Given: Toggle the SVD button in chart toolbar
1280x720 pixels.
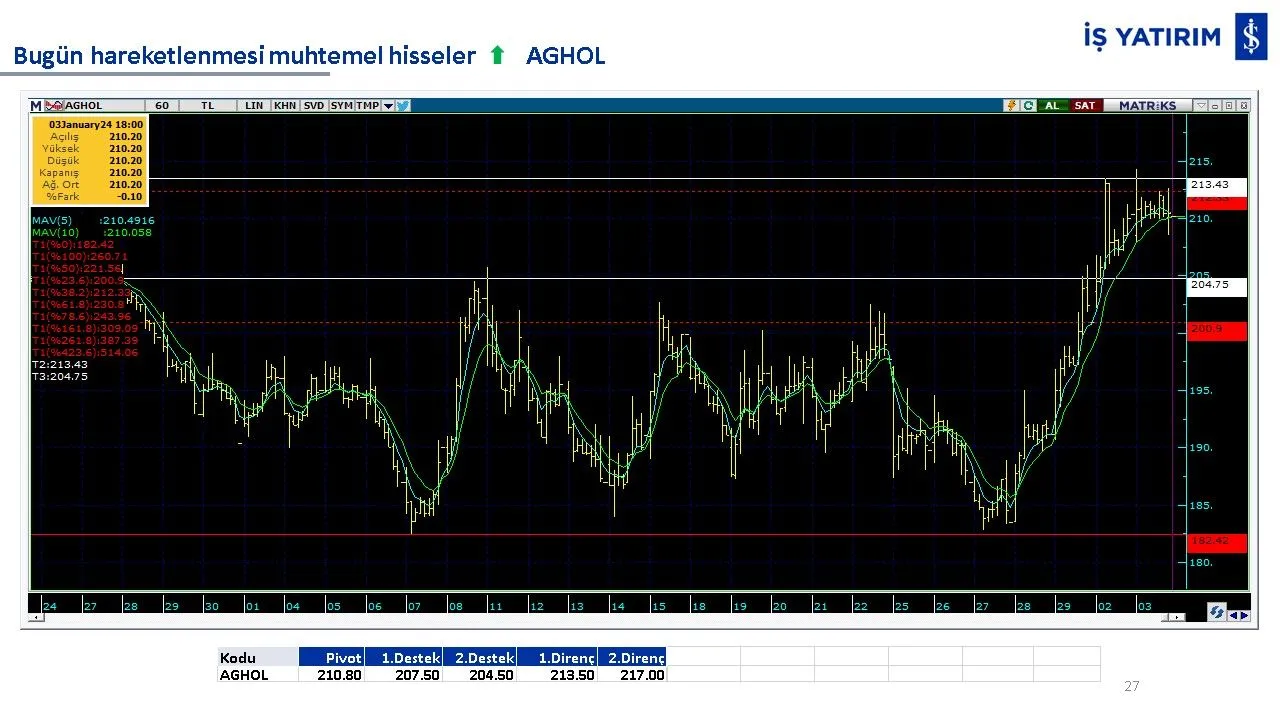Looking at the screenshot, I should coord(314,105).
